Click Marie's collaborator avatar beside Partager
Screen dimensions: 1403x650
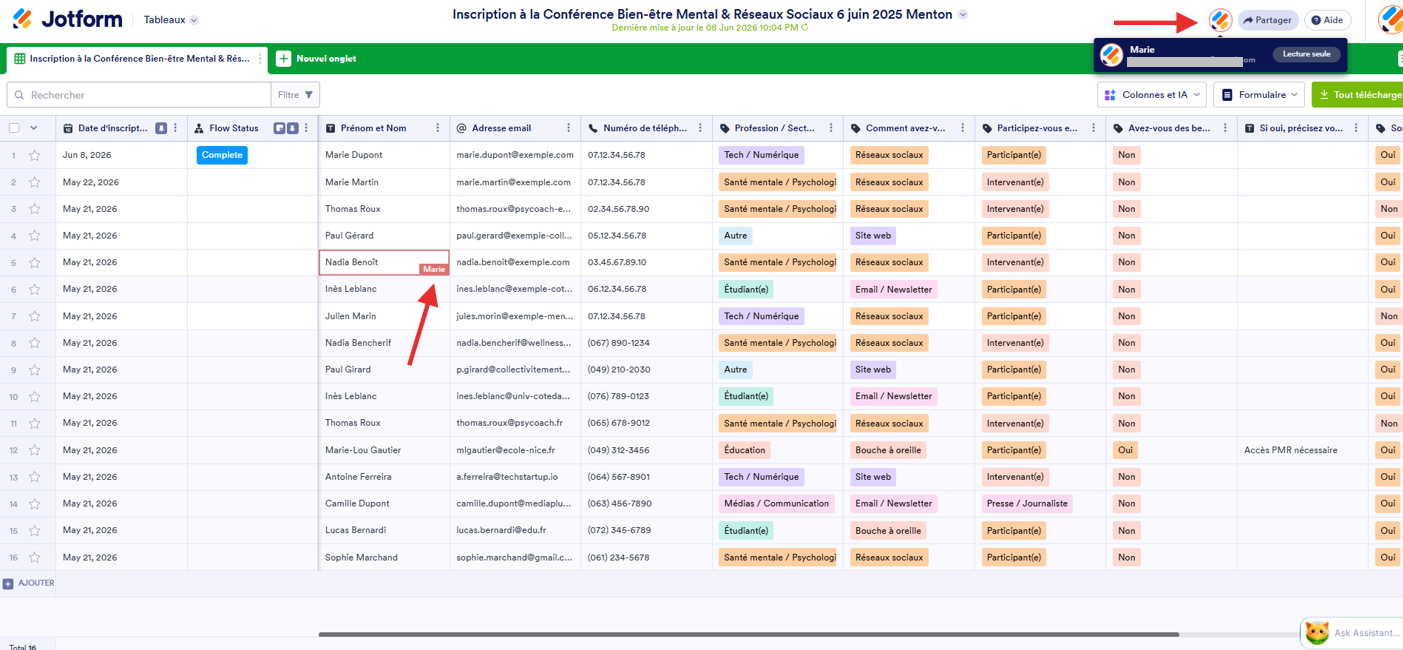click(1220, 20)
